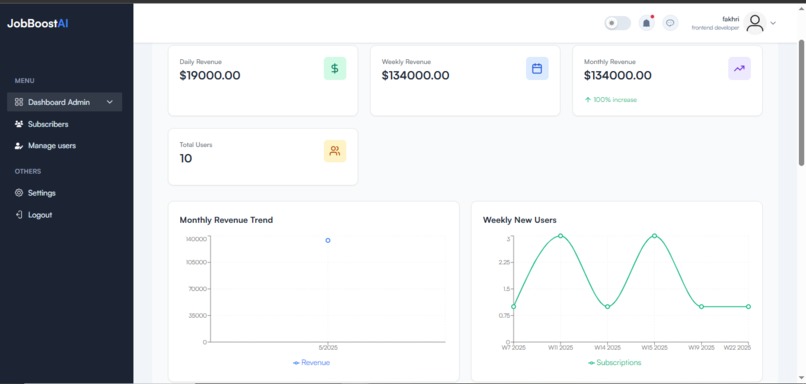Screen dimensions: 806x384
Task: Open the chat messages icon
Action: (x=670, y=23)
